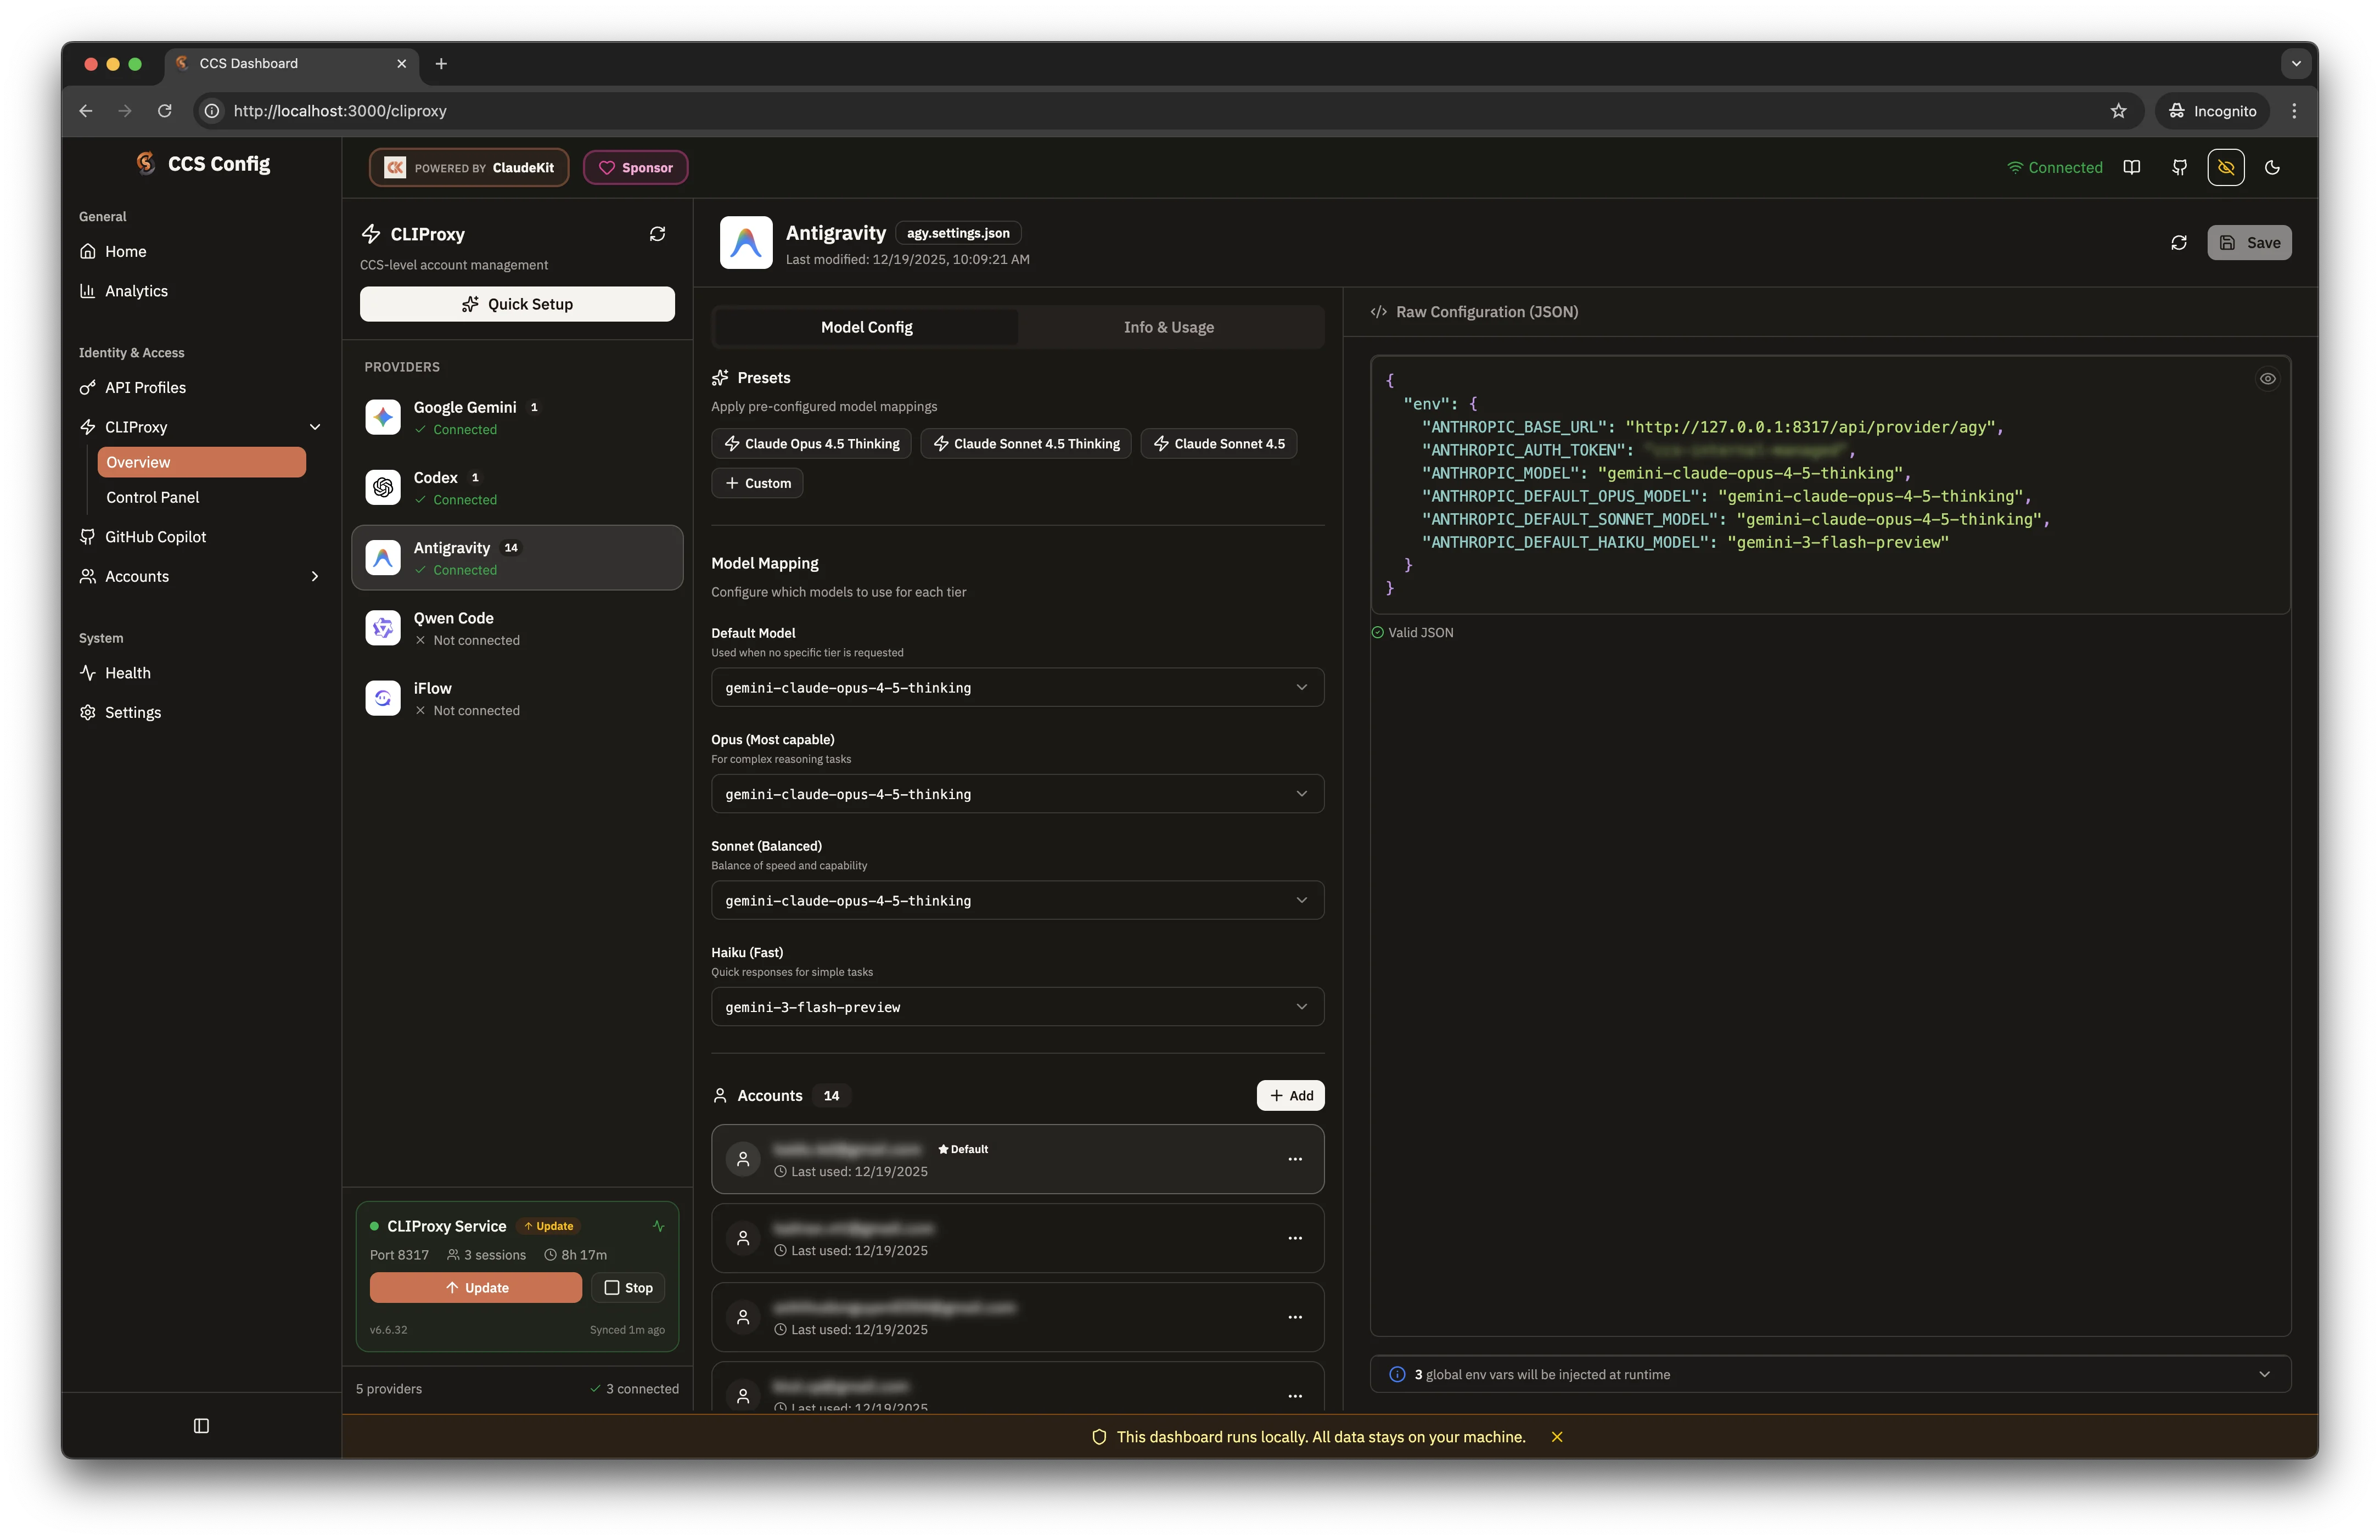Reveal masked values in the JSON panel

point(2268,378)
